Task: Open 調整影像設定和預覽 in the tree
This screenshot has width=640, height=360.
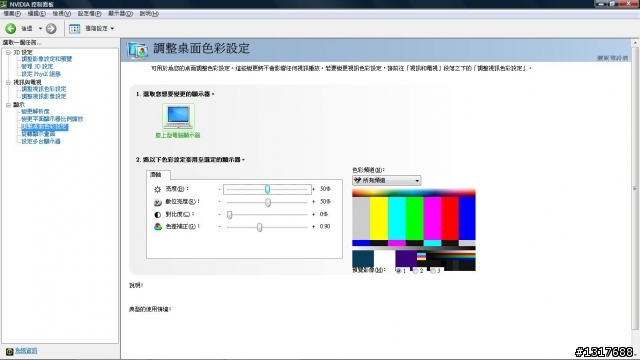Action: [47, 59]
